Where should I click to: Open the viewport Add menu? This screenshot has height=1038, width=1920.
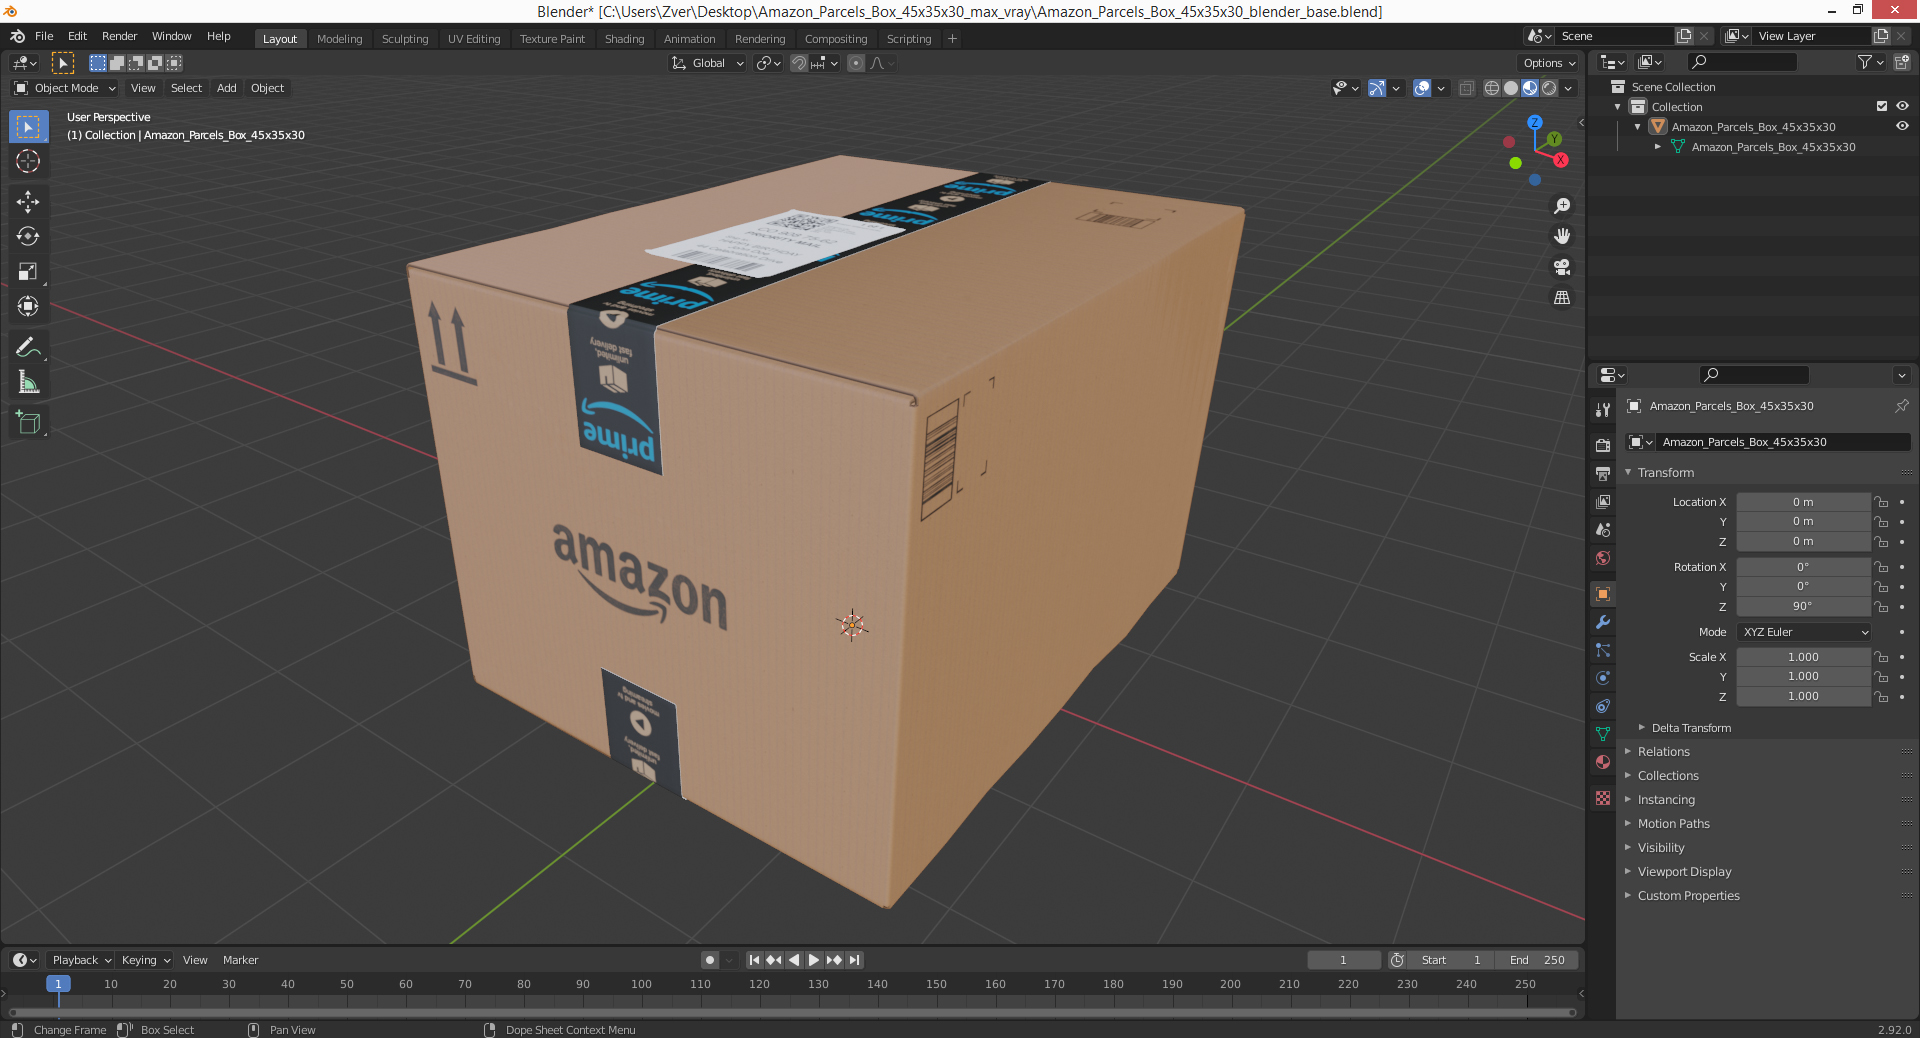pos(227,88)
